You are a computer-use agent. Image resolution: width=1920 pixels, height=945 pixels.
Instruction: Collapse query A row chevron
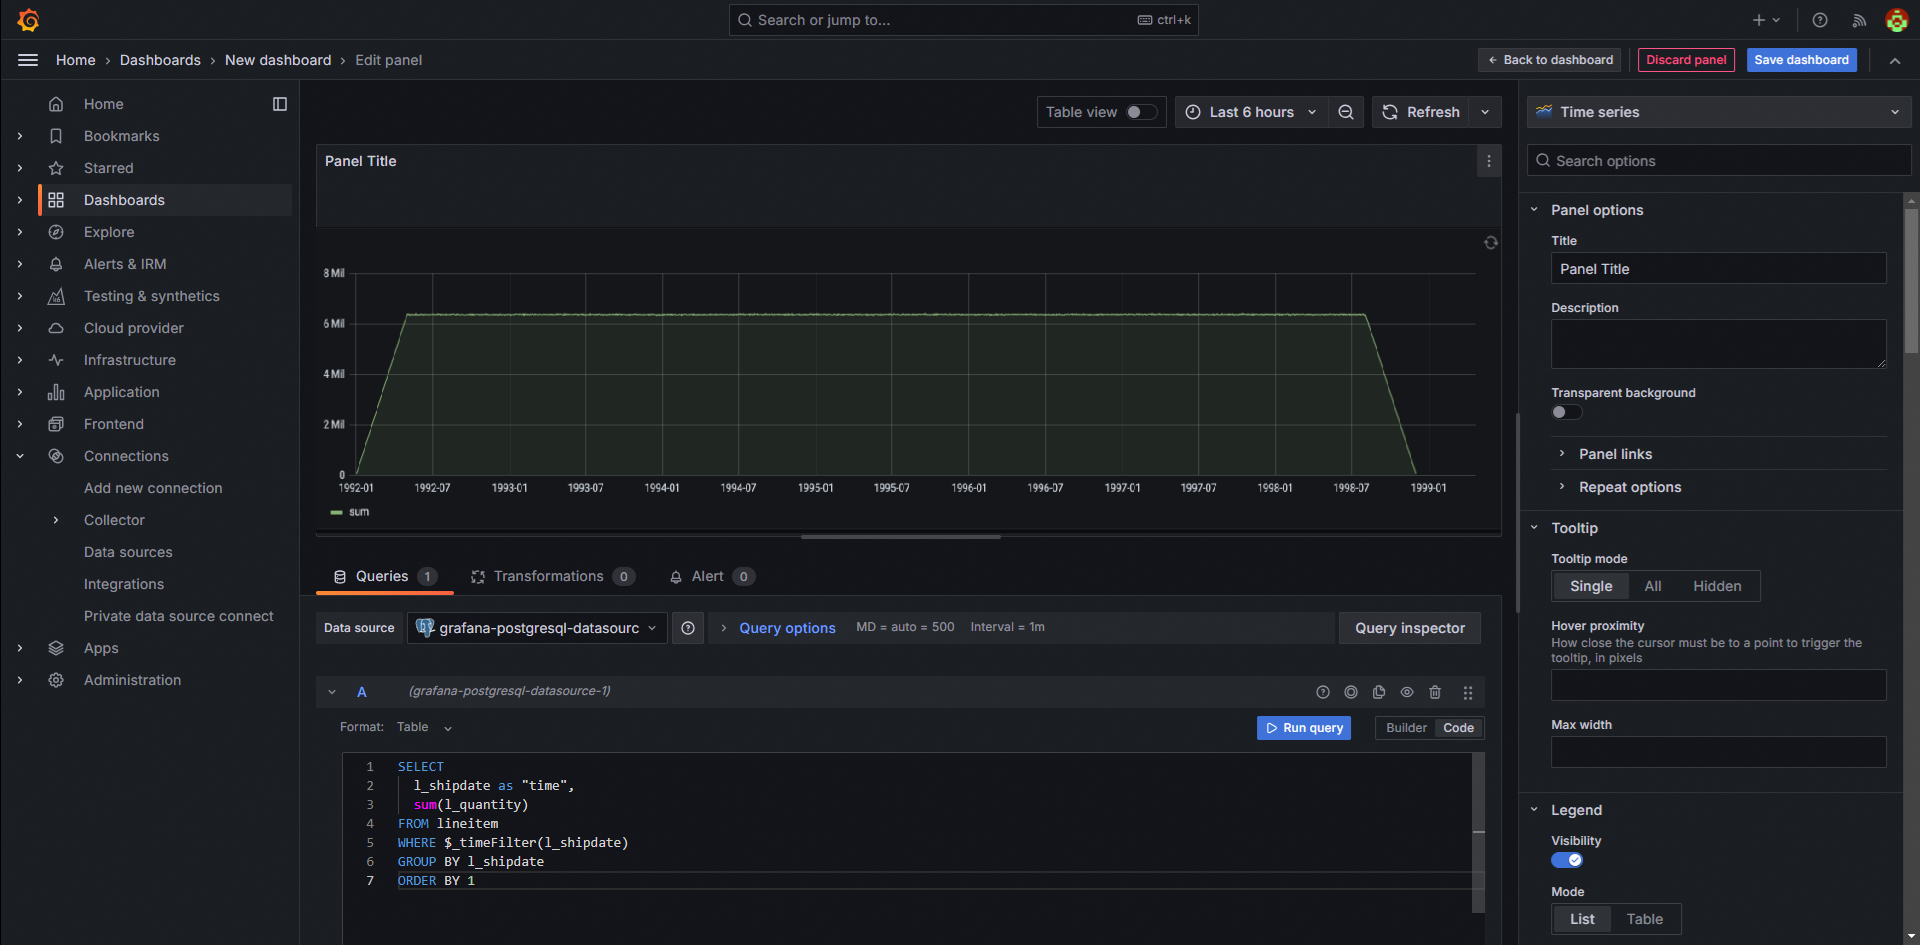coord(332,692)
